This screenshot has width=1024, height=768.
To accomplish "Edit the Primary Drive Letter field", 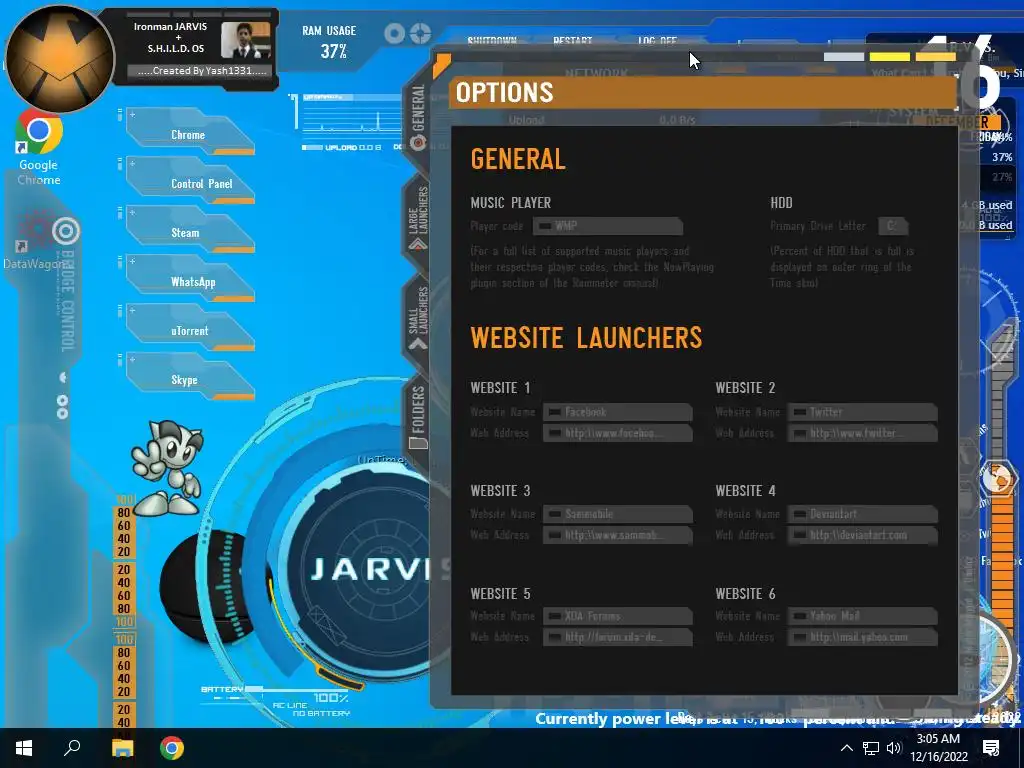I will tap(892, 226).
